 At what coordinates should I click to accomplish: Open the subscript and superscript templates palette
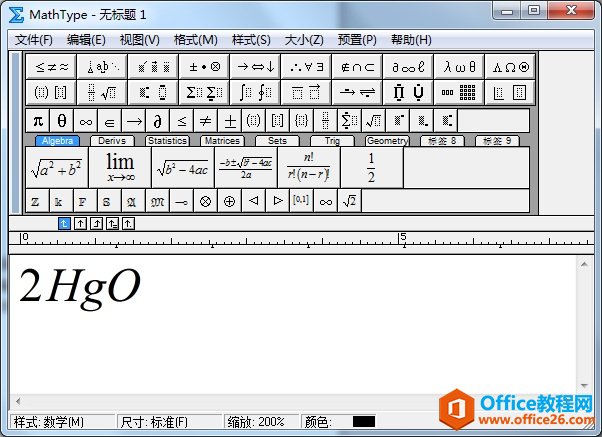click(x=153, y=92)
